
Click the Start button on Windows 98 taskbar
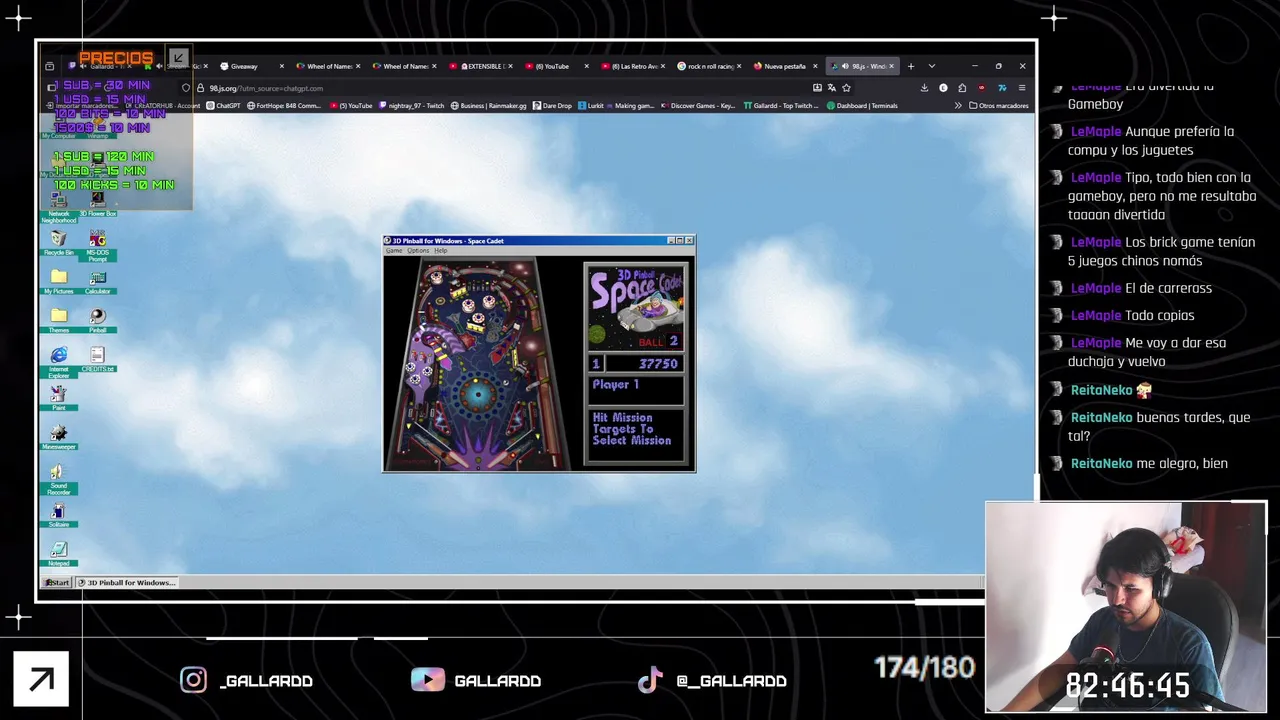click(57, 582)
